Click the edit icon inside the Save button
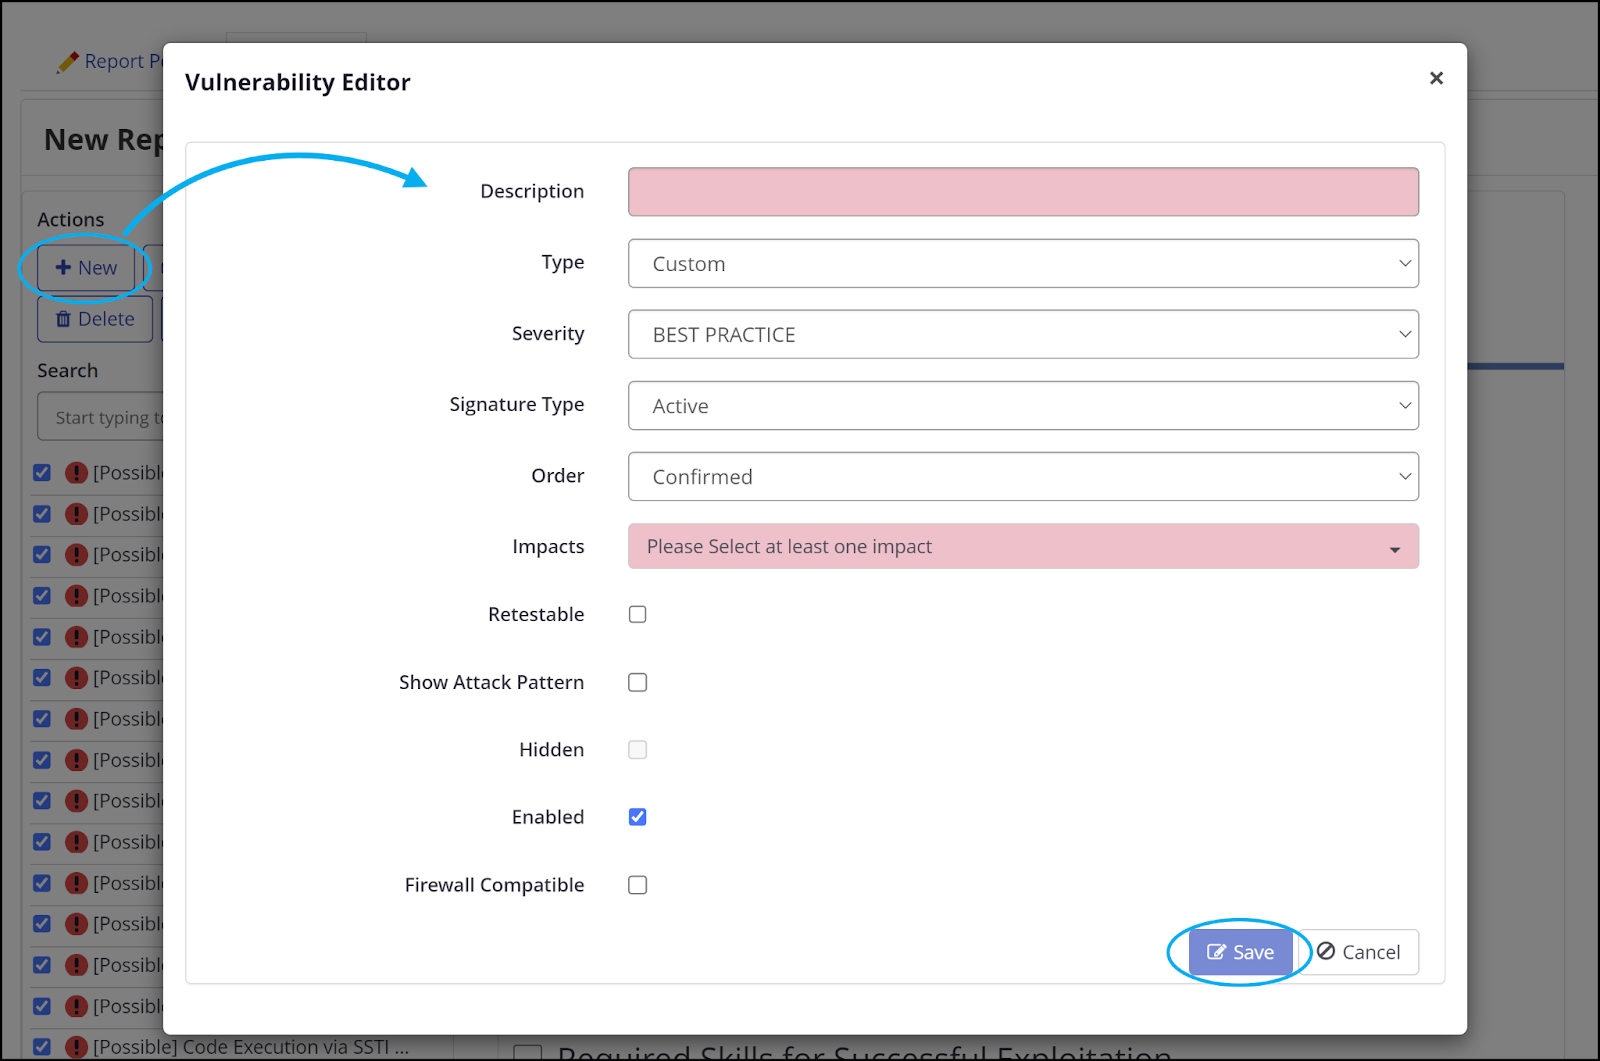The height and width of the screenshot is (1061, 1600). click(1217, 952)
